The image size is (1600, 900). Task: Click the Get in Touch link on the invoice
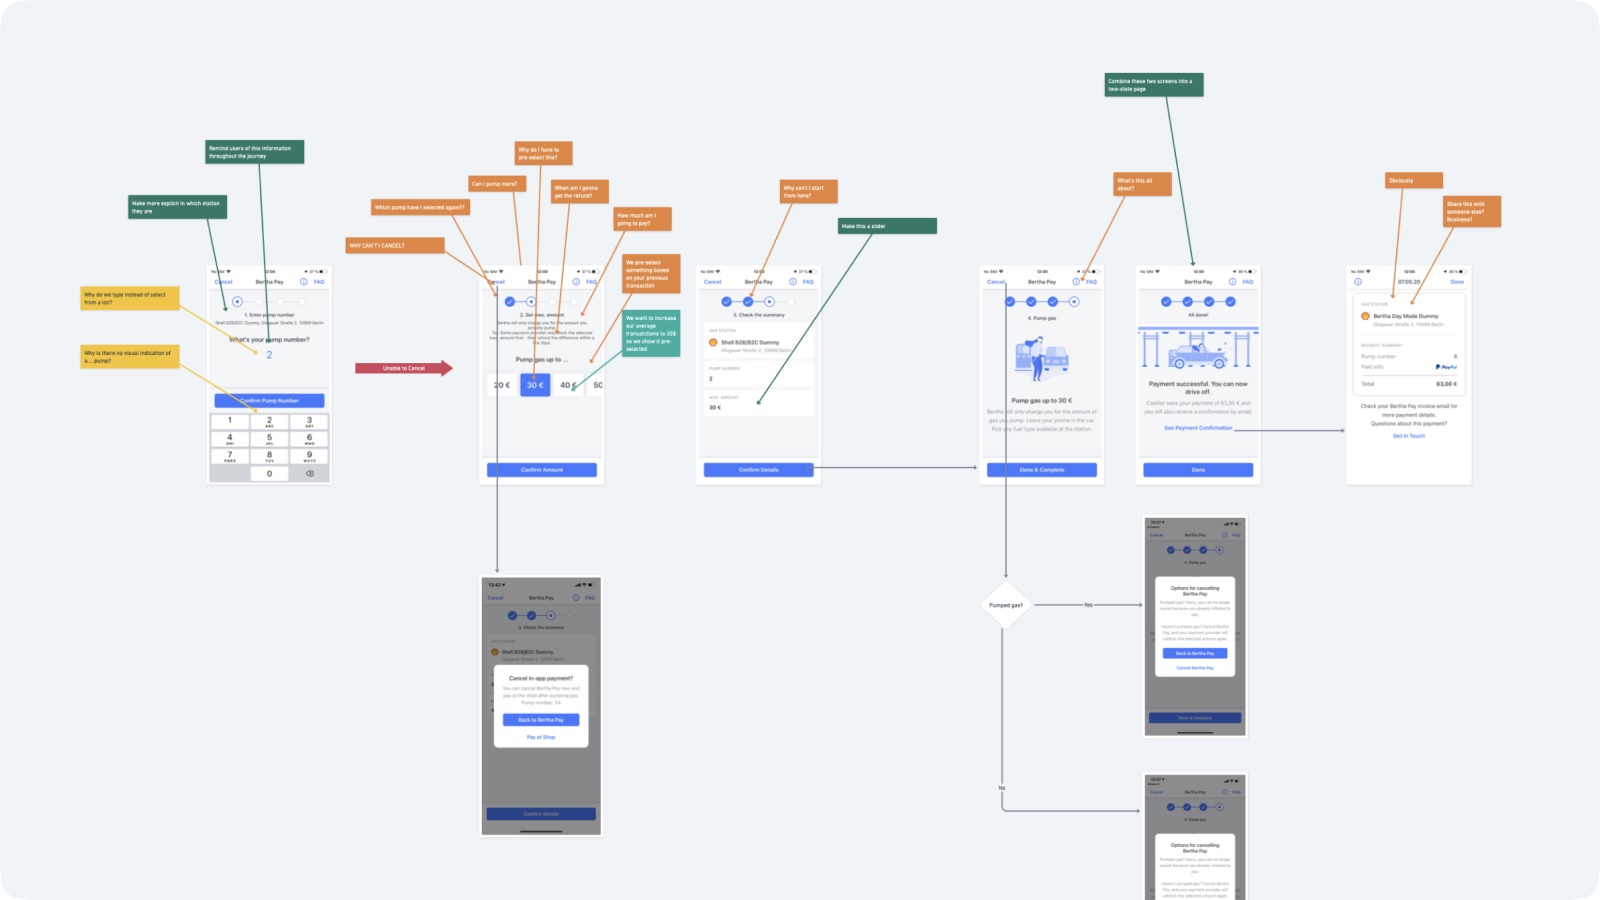(1409, 436)
